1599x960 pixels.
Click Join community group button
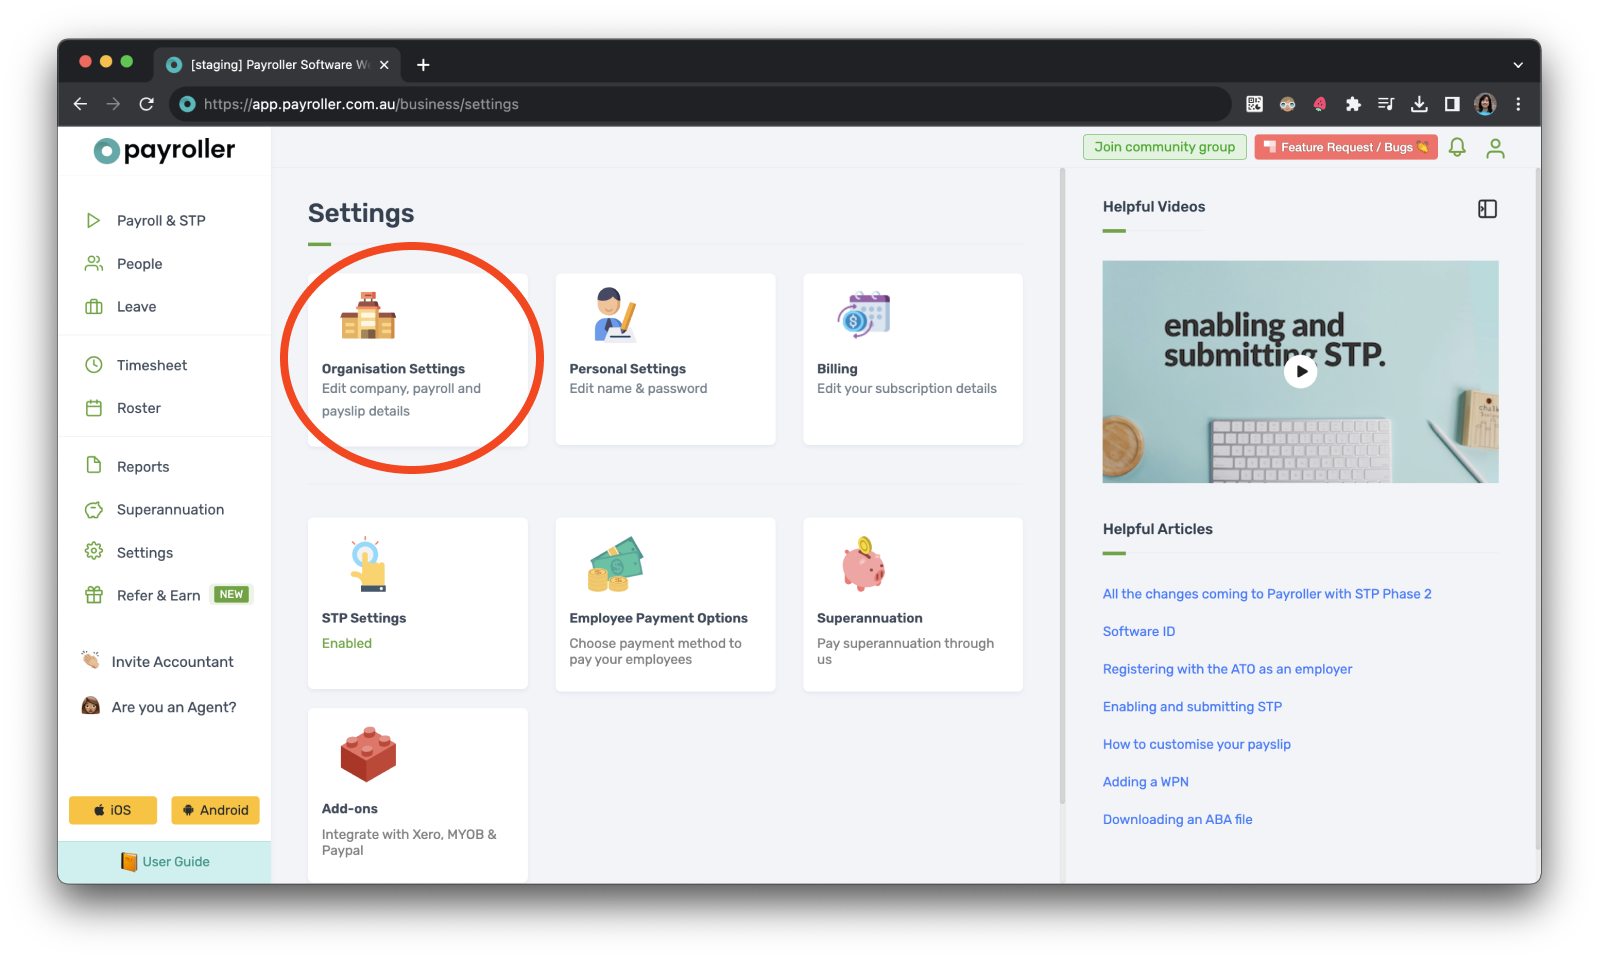click(x=1165, y=147)
